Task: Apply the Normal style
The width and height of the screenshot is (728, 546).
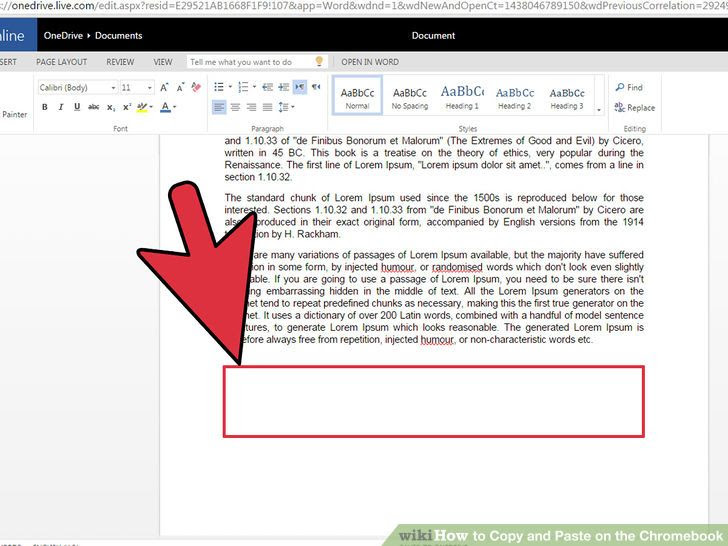Action: [x=358, y=96]
